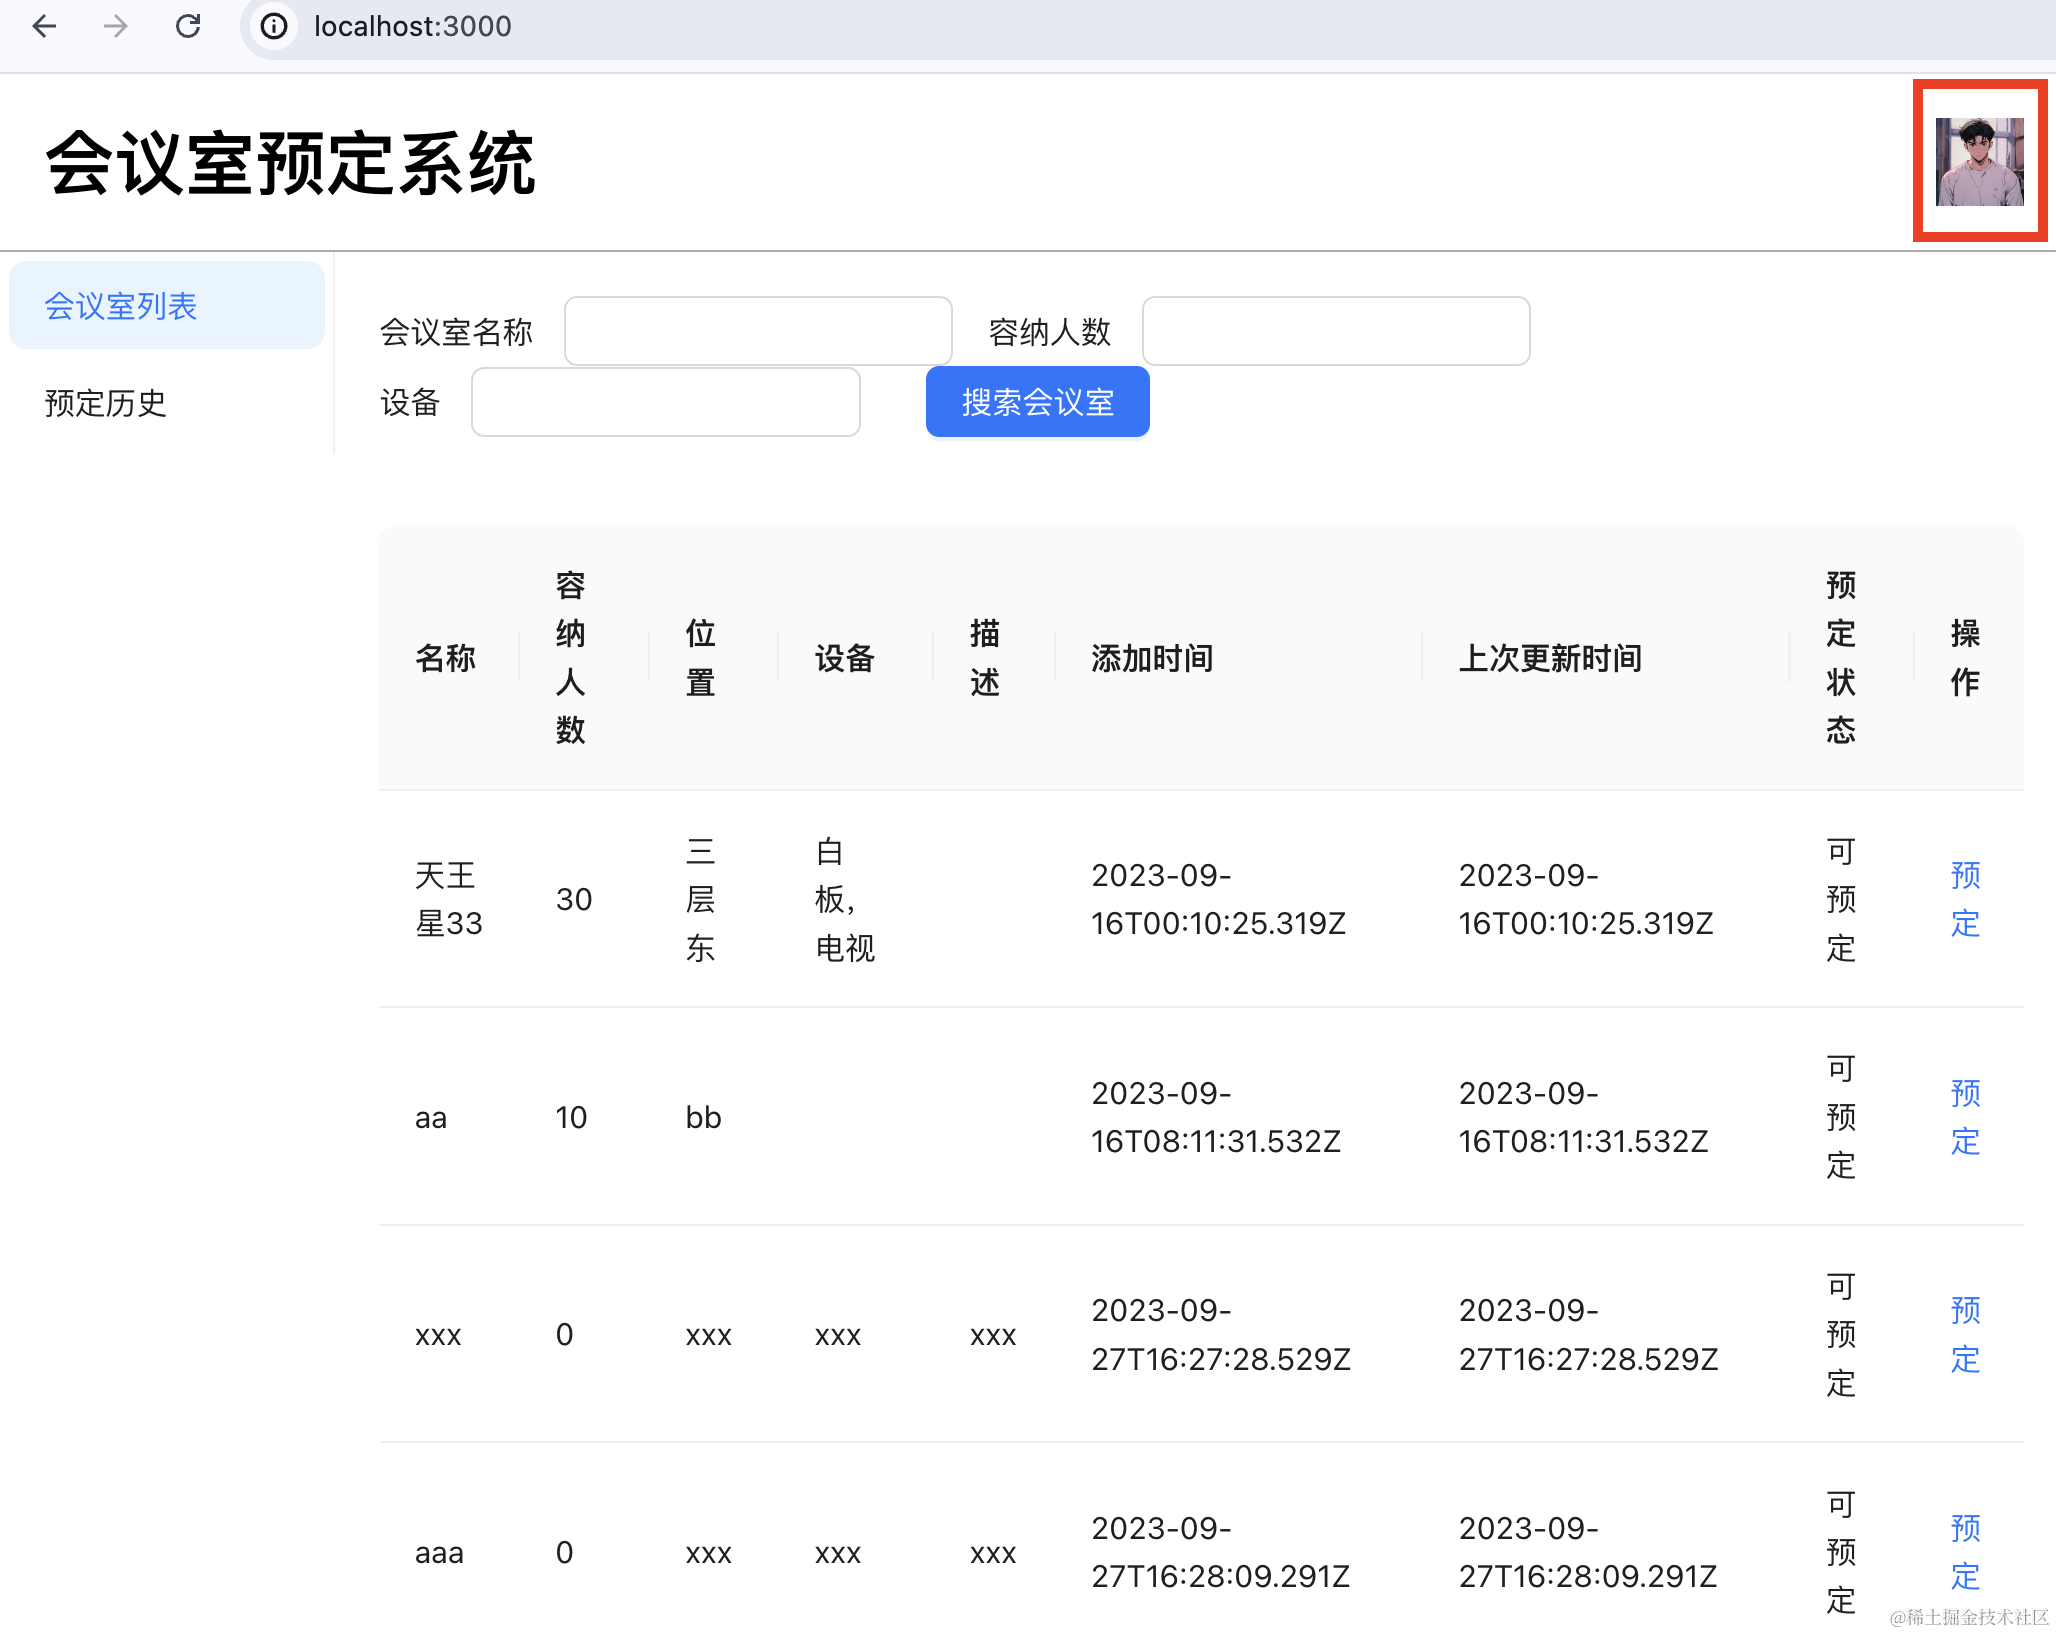Focus the 容纳人数 input field
2056x1634 pixels.
click(1335, 331)
